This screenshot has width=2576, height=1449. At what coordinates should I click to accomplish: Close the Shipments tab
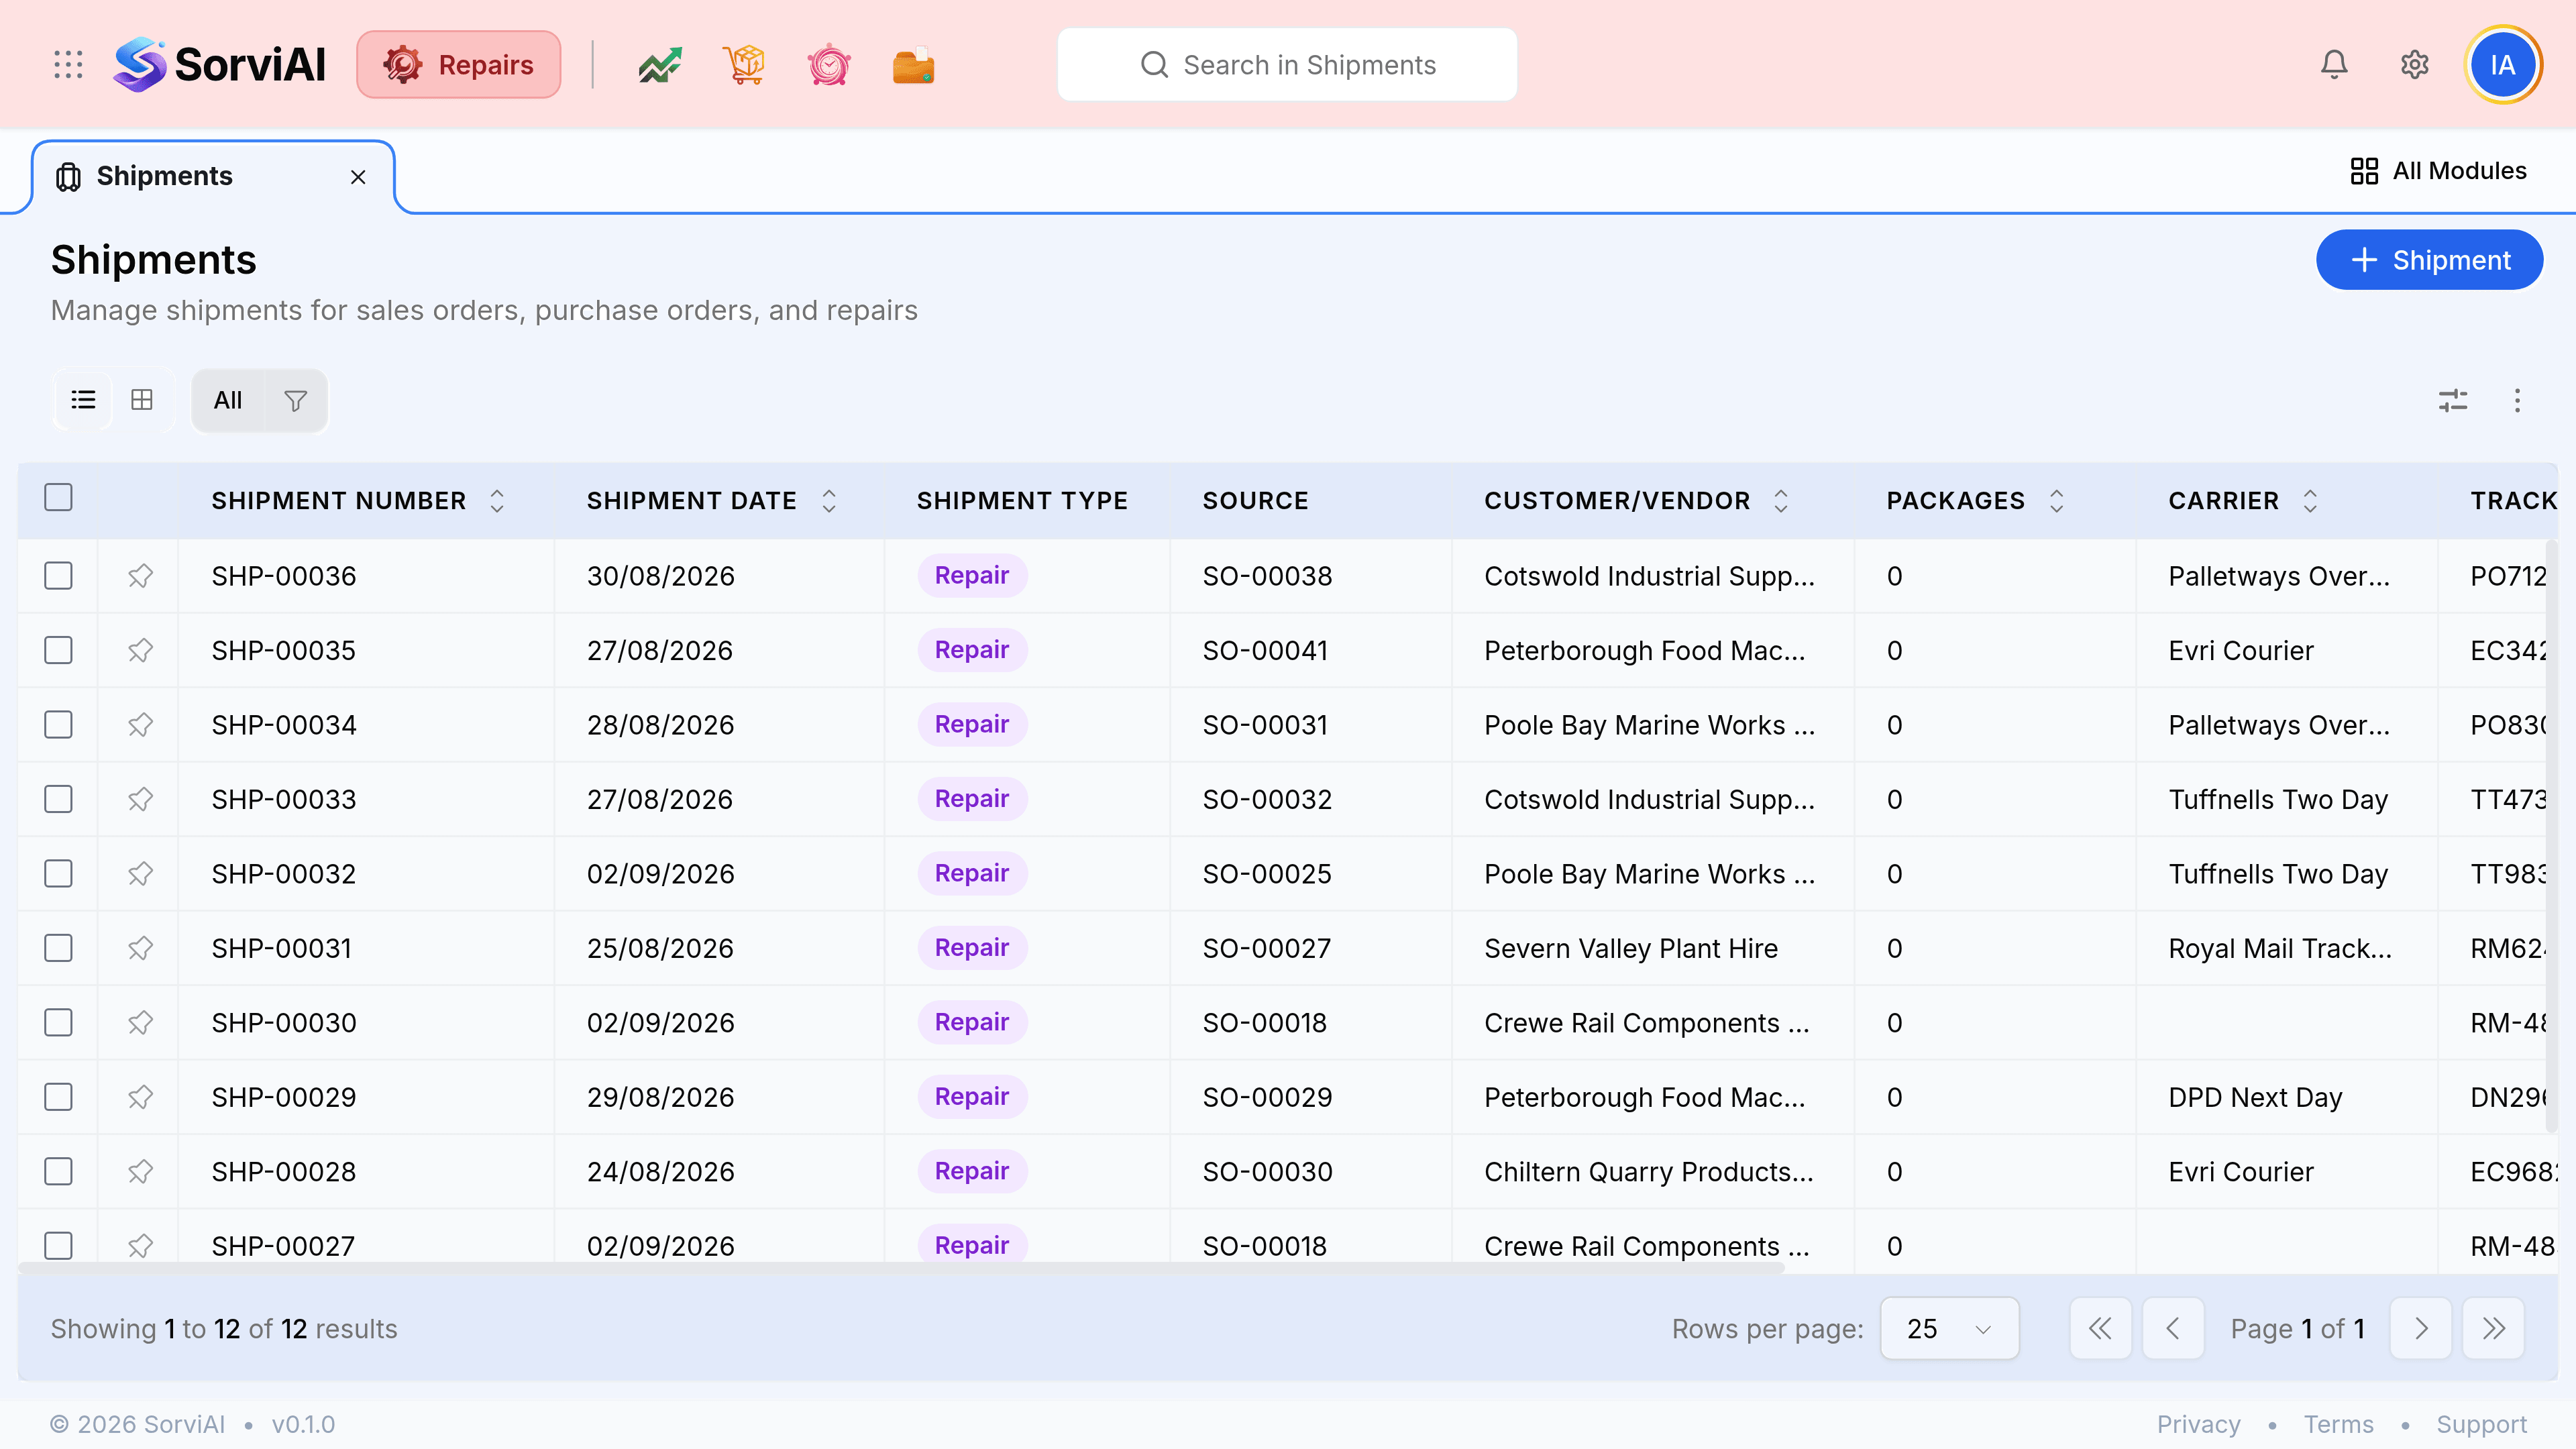(358, 177)
